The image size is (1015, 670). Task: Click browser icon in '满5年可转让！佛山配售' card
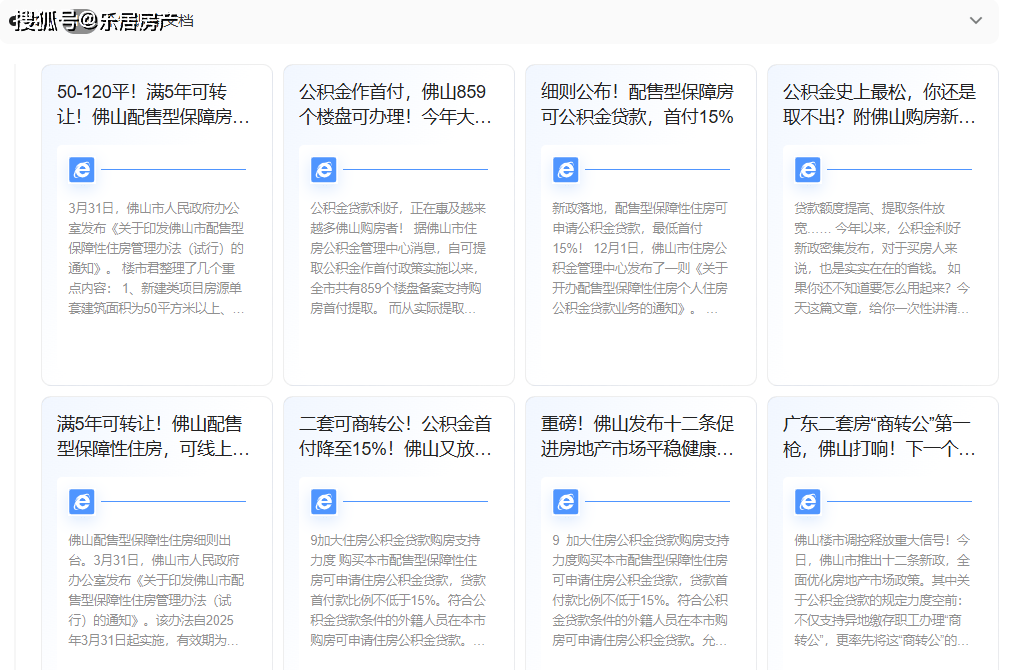[x=82, y=502]
